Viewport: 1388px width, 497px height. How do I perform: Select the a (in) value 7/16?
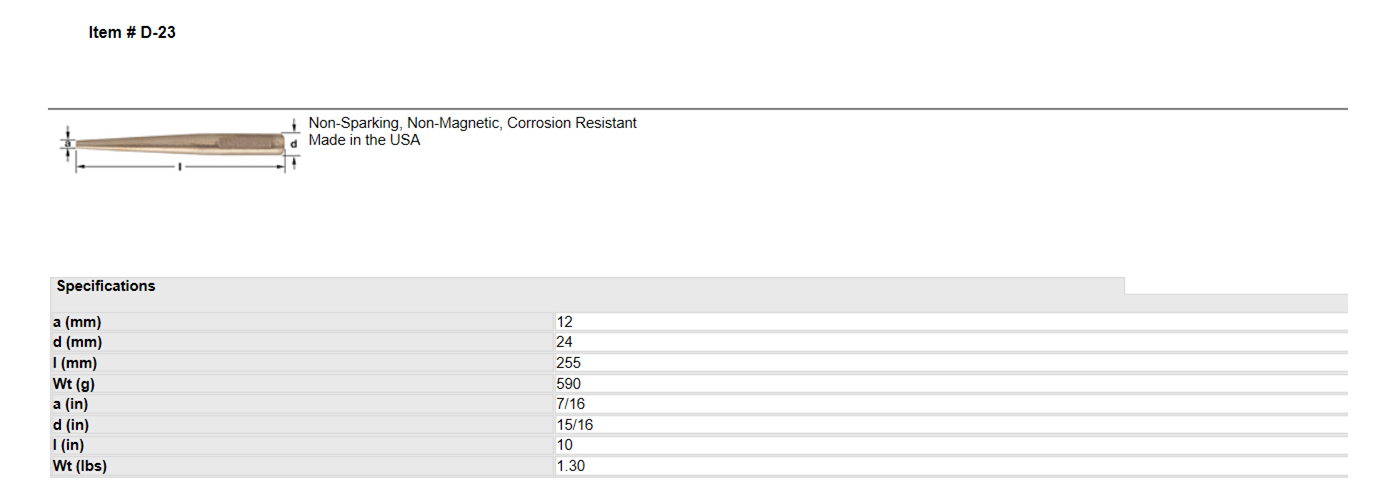pos(571,404)
